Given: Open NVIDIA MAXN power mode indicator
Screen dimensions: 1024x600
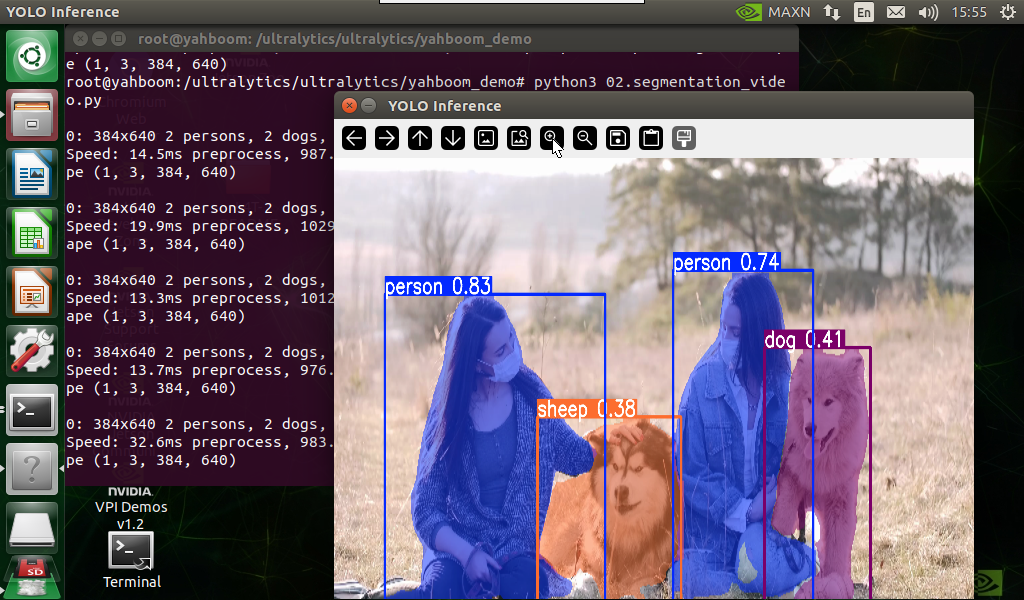Looking at the screenshot, I should pyautogui.click(x=773, y=12).
